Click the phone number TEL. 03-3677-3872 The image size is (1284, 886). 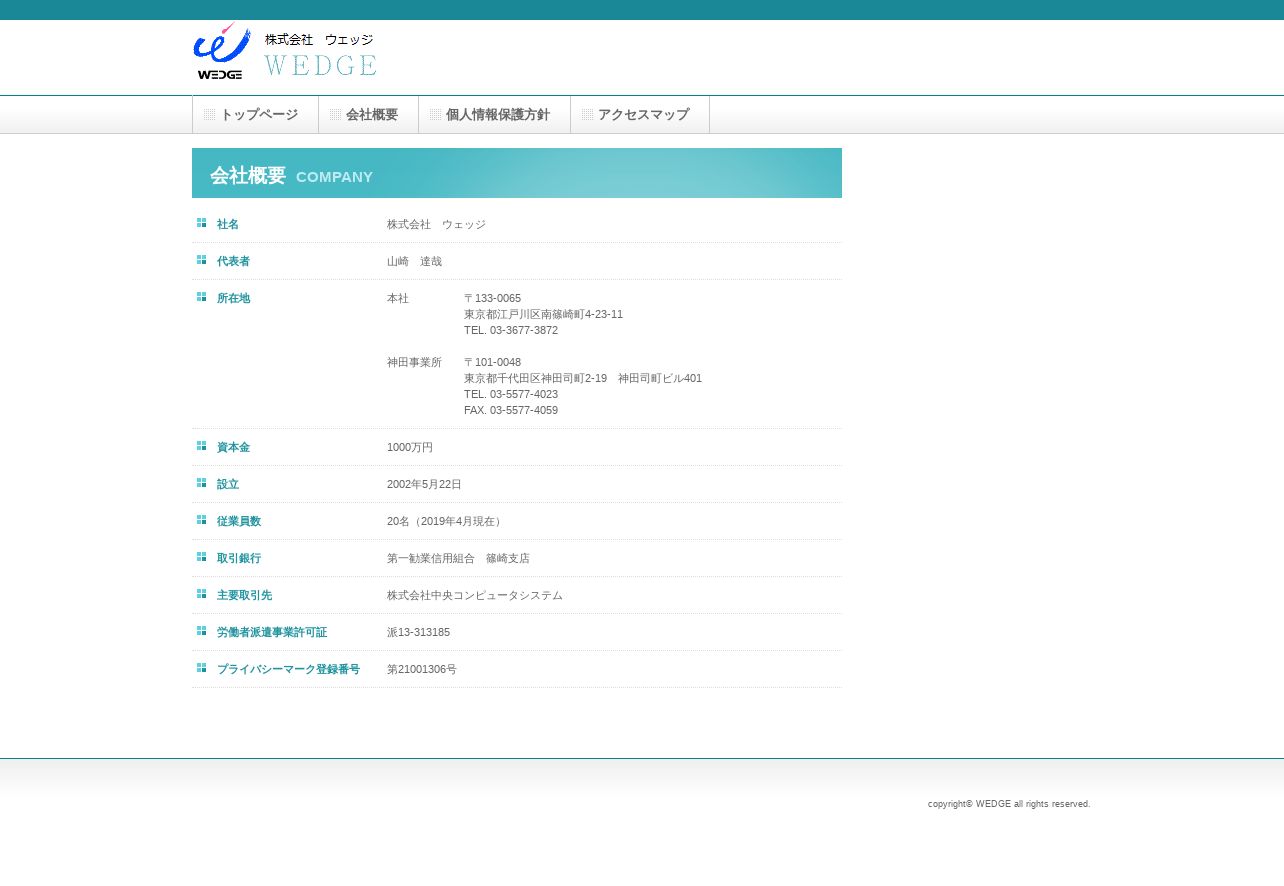tap(511, 330)
